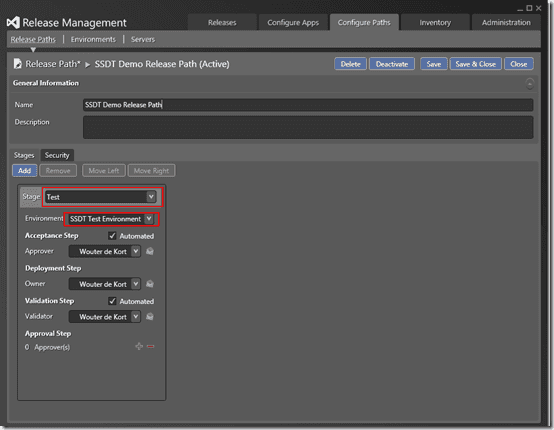Select the Configure Paths tab
The image size is (554, 430).
[x=364, y=22]
